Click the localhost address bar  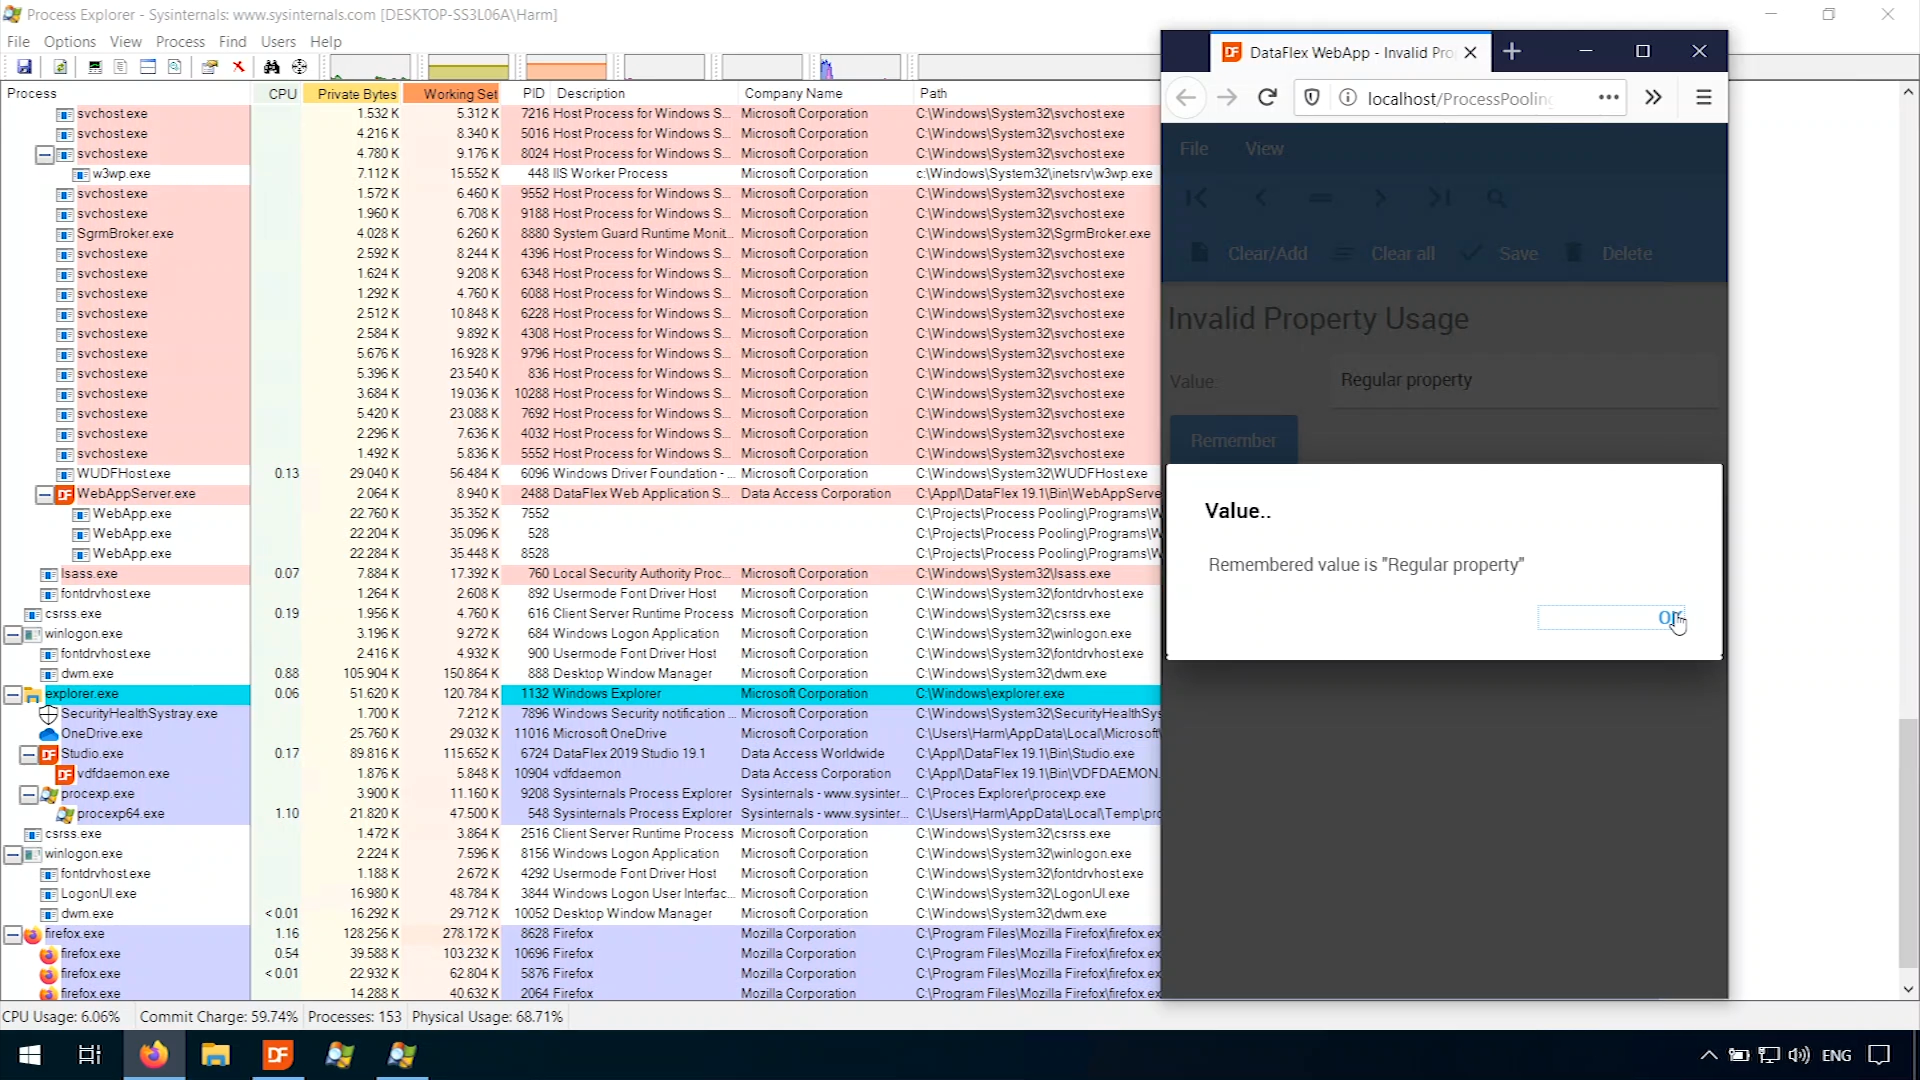(1460, 98)
